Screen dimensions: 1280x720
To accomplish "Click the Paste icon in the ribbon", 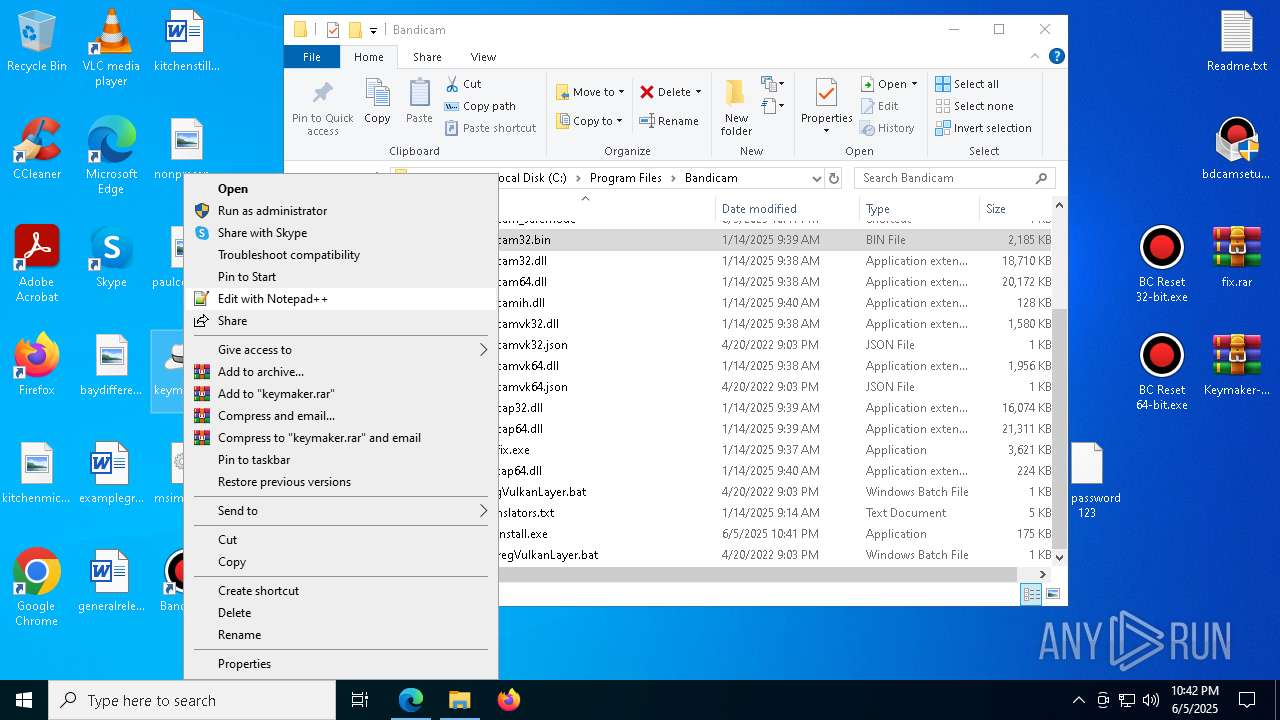I will pos(419,101).
